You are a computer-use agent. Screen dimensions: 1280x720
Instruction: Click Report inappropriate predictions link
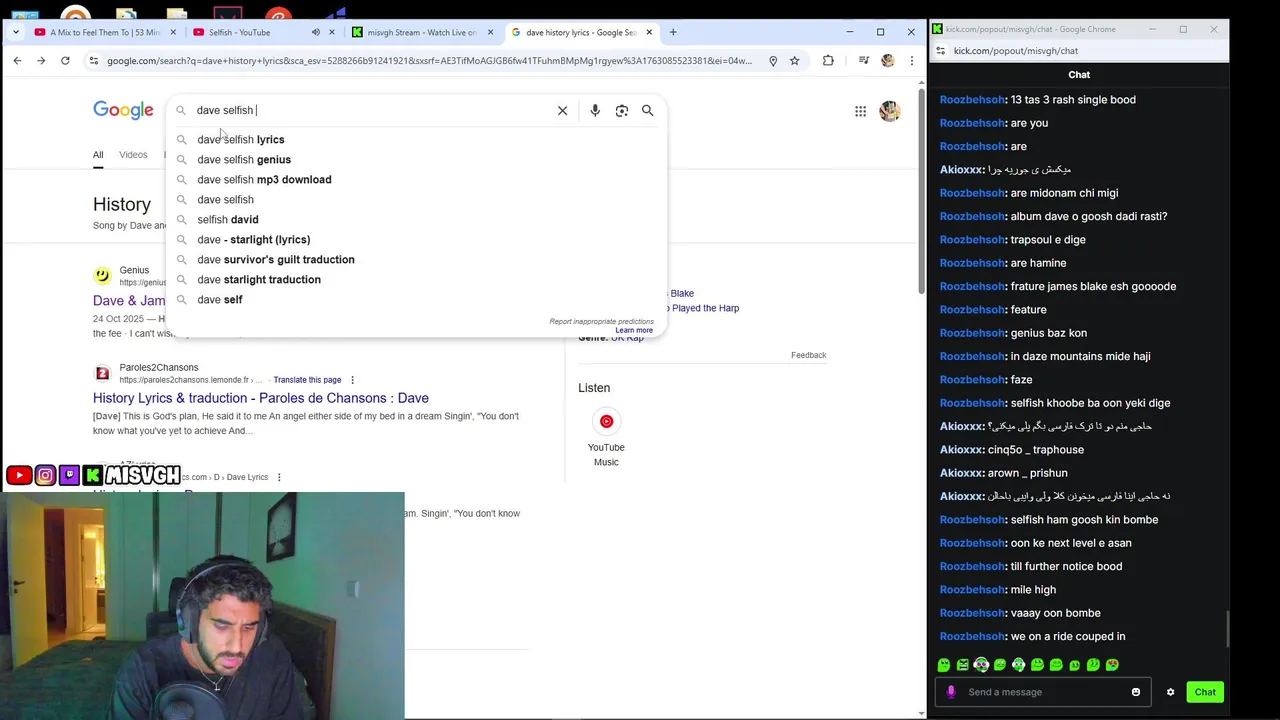[601, 321]
